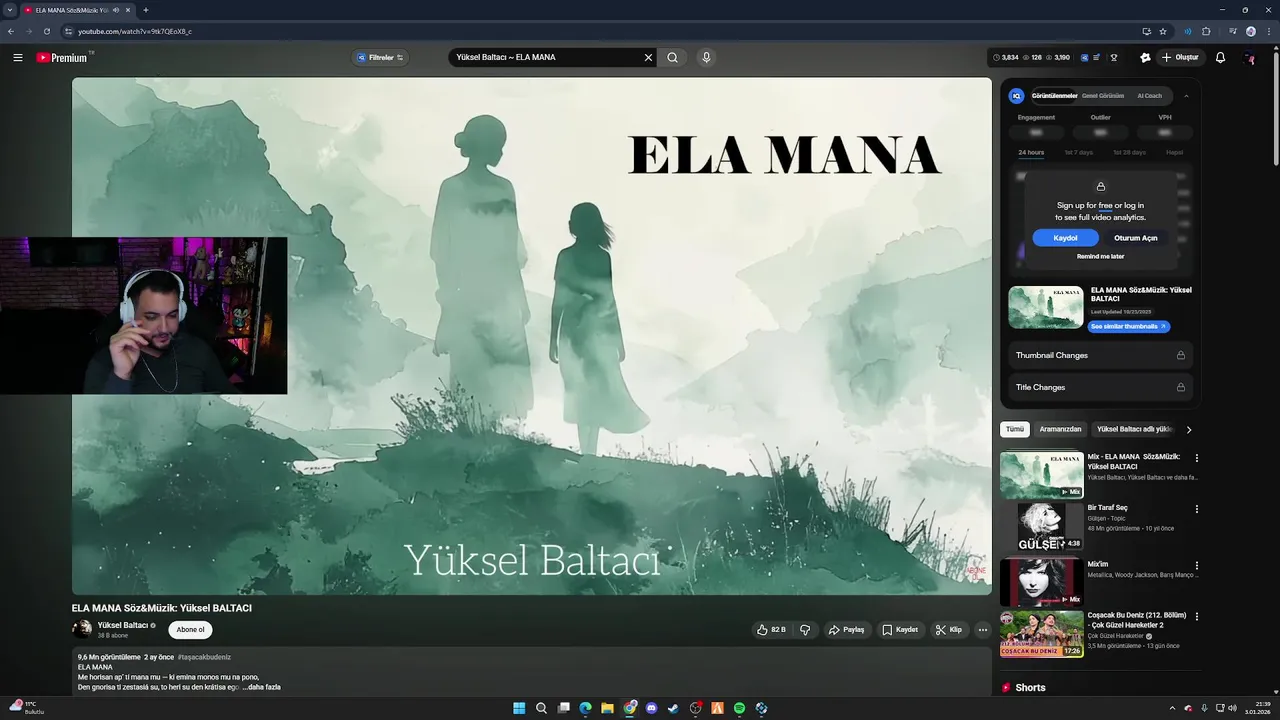This screenshot has height=720, width=1280.
Task: Like the video with thumbs up
Action: coord(771,630)
